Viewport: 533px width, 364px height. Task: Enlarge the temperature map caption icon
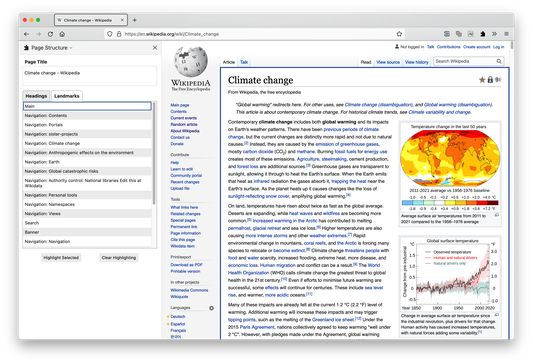tap(497, 215)
